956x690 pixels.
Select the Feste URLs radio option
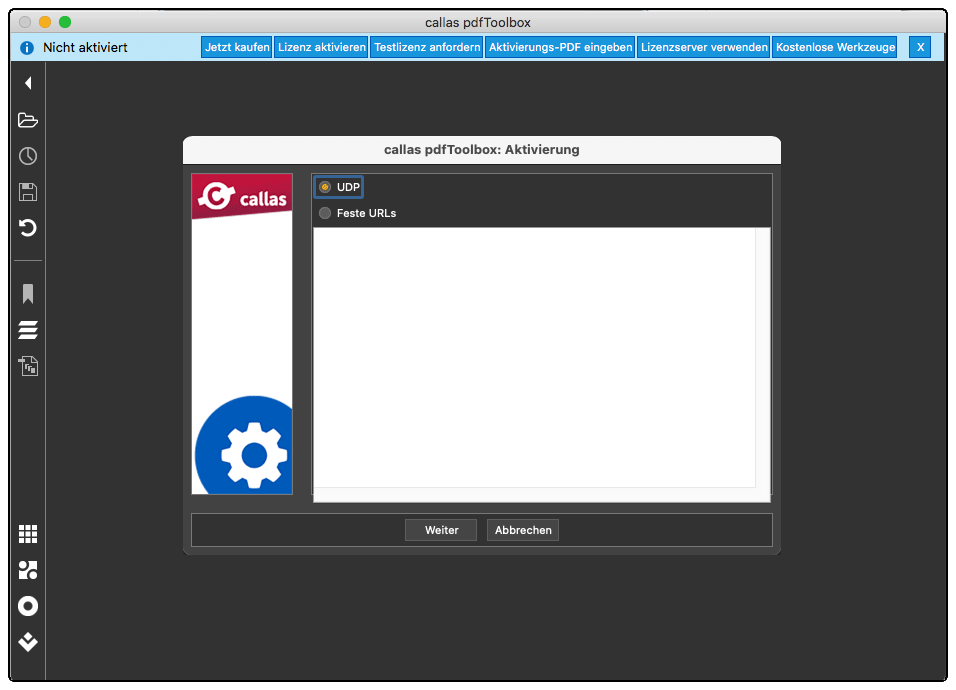pos(325,213)
